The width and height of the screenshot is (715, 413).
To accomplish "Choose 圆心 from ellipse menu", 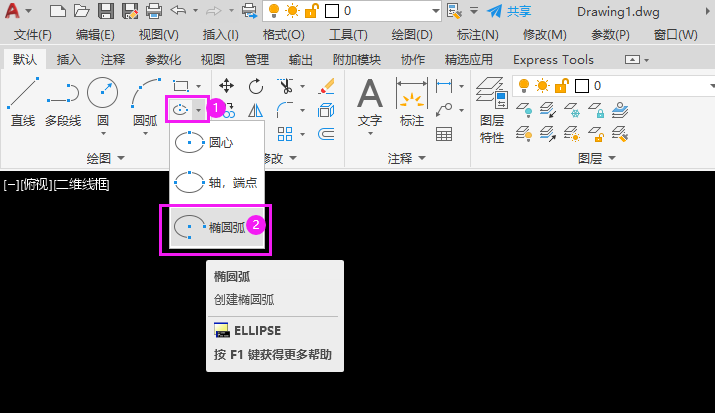I will (x=217, y=143).
